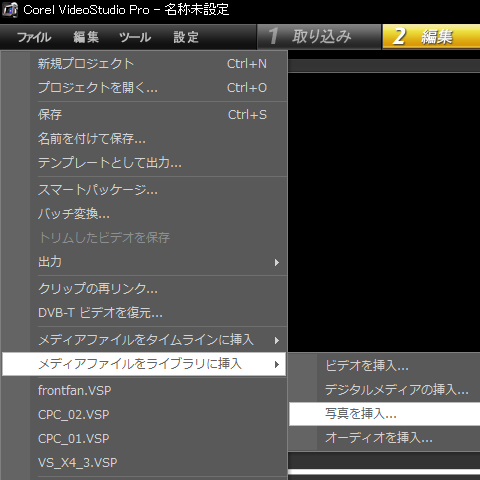
Task: Select プロジェクトを開く... menu entry
Action: click(144, 88)
